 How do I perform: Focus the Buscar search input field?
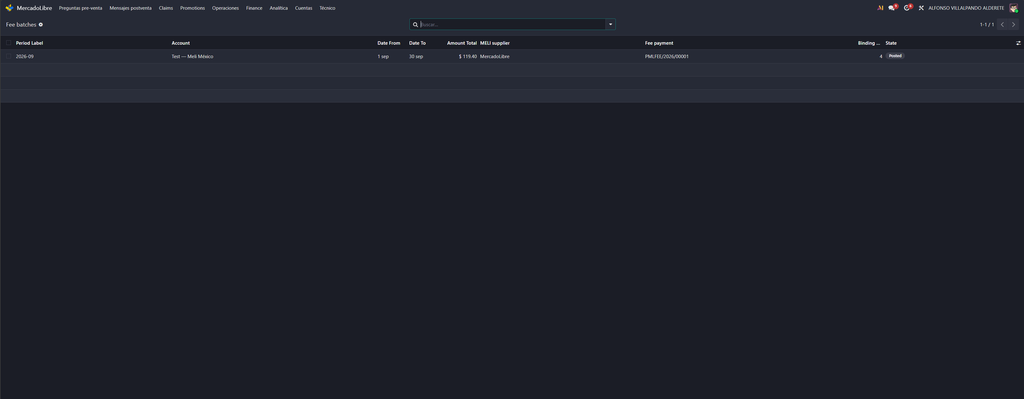(x=513, y=24)
